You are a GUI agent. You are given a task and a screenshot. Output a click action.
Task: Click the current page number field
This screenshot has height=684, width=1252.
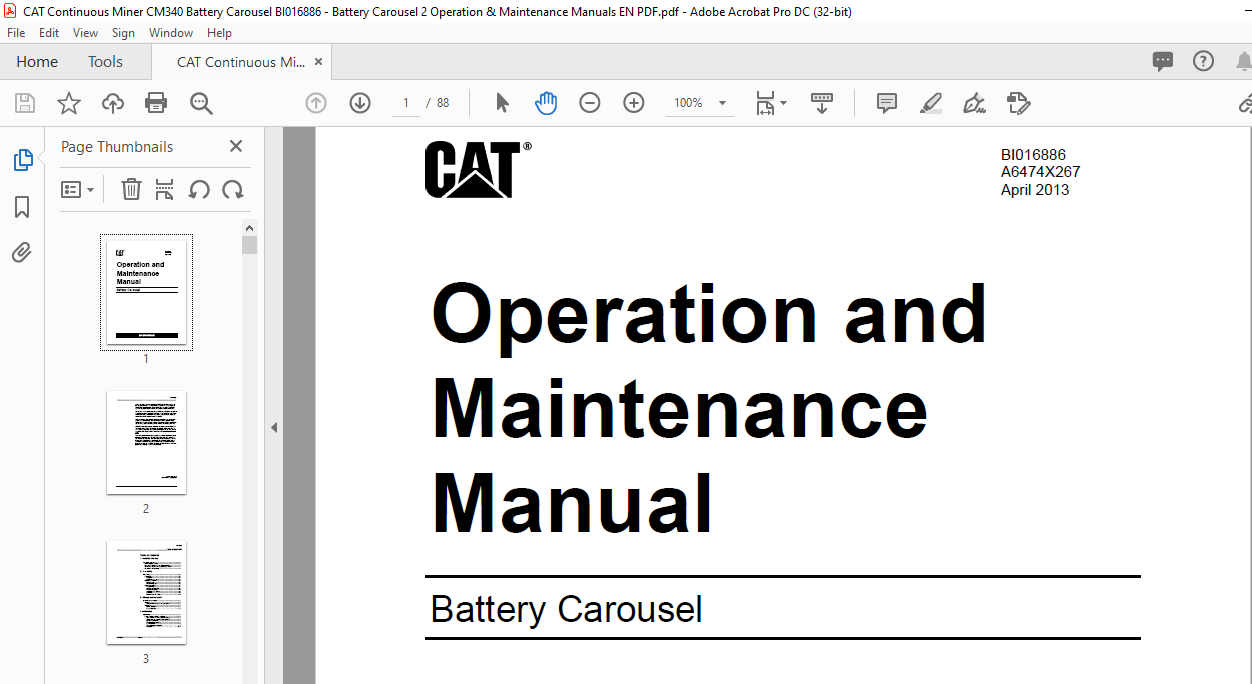coord(406,103)
